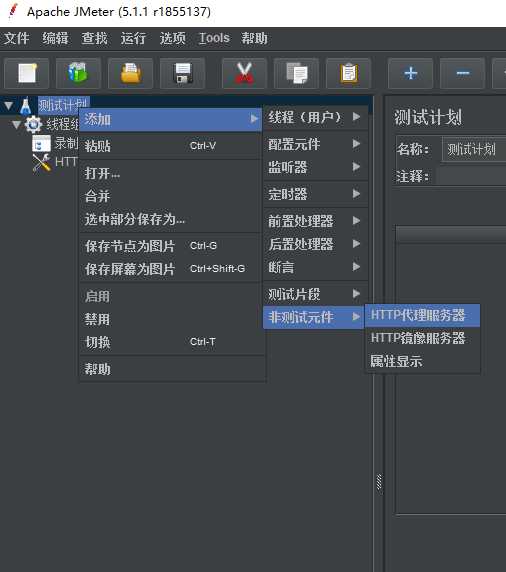Select HTTP镜像服务器 in the submenu
This screenshot has height=572, width=506.
[x=422, y=338]
